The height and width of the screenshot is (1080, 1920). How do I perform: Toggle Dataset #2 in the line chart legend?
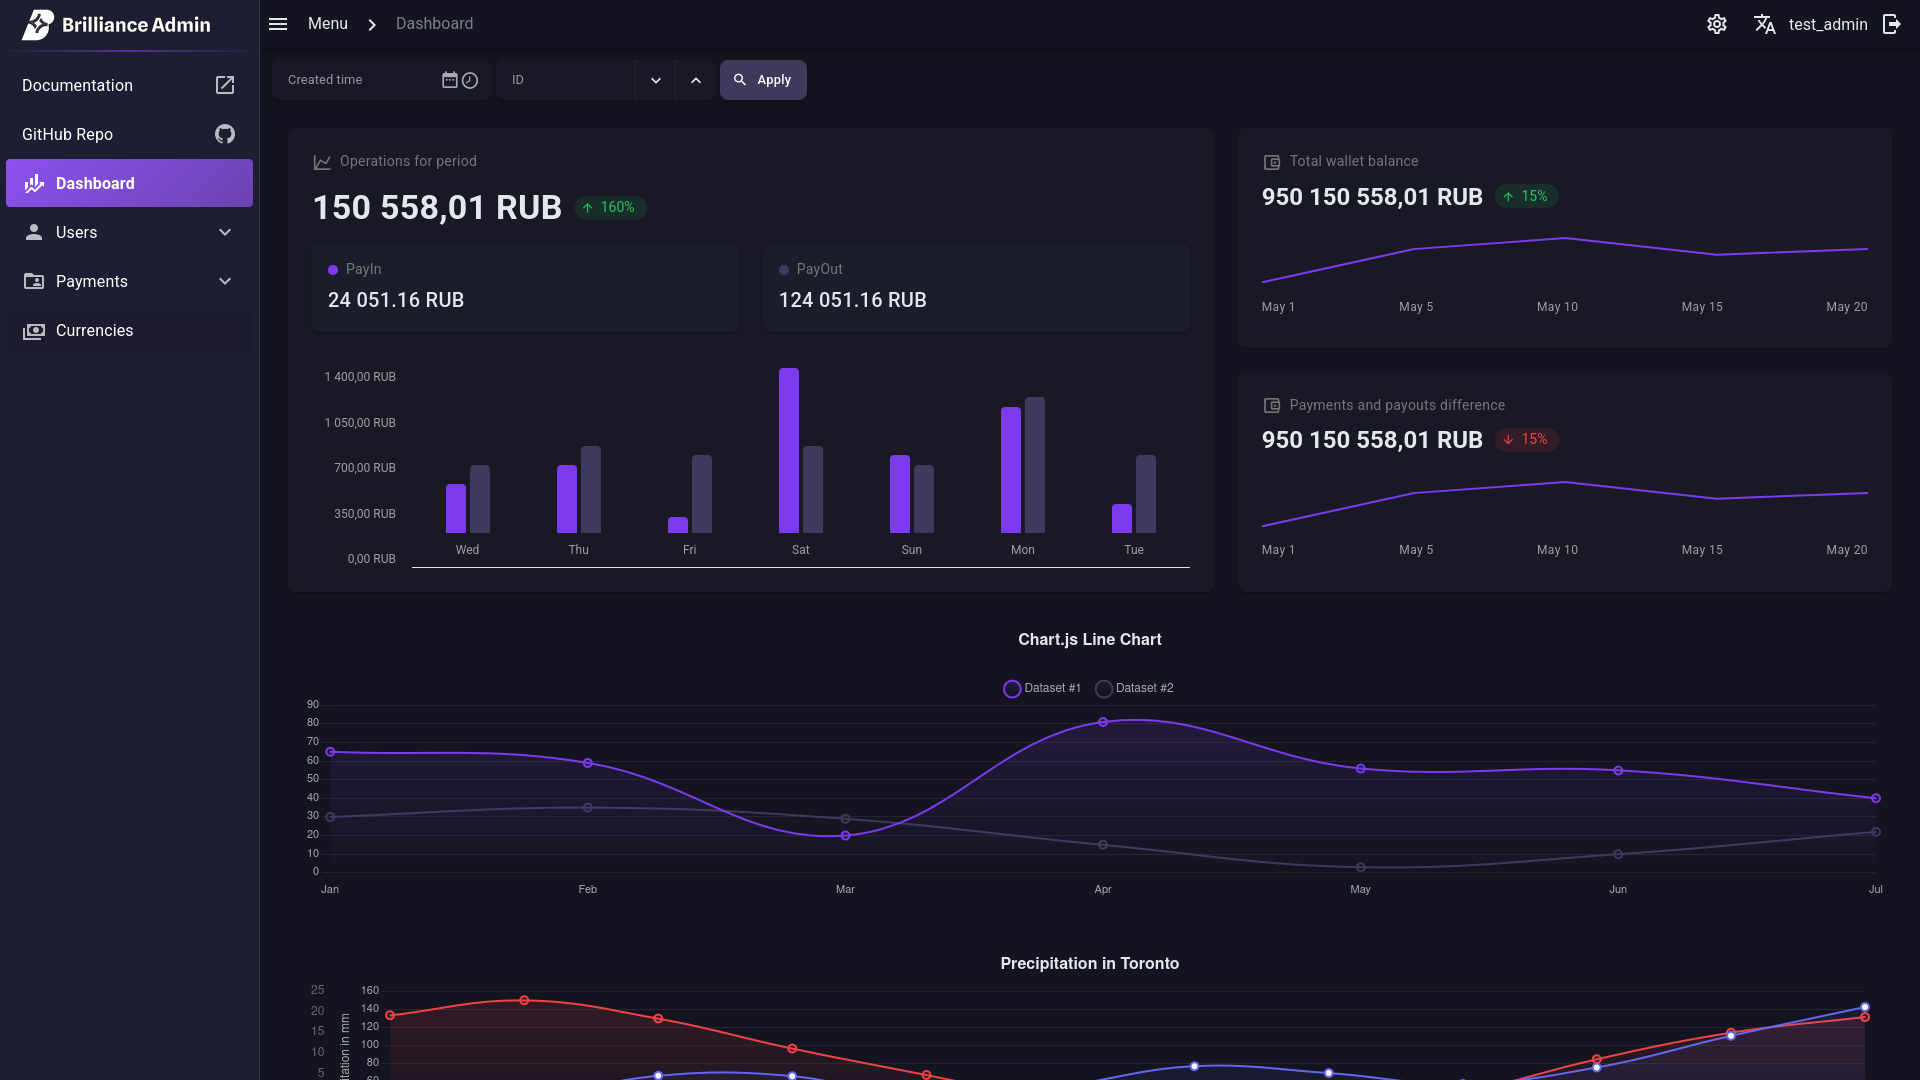1133,688
